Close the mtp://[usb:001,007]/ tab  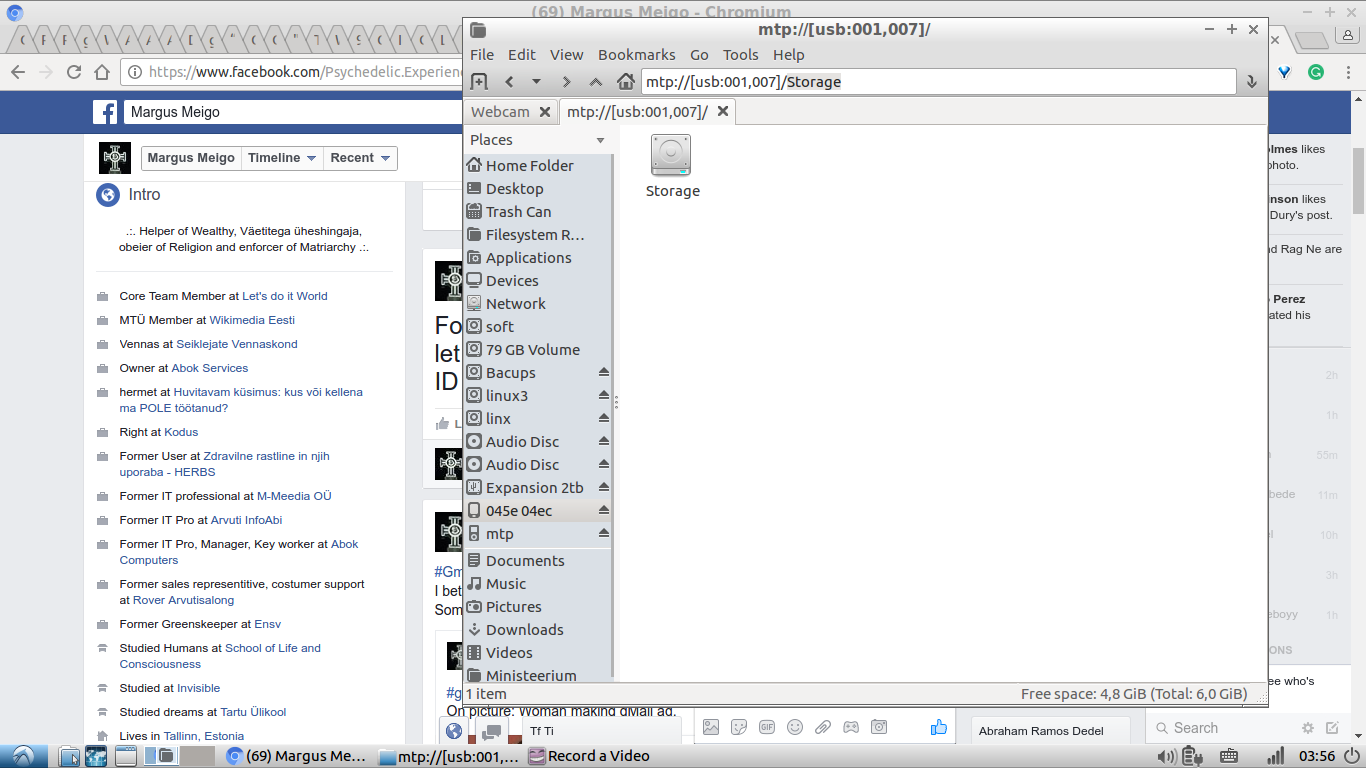pyautogui.click(x=723, y=112)
